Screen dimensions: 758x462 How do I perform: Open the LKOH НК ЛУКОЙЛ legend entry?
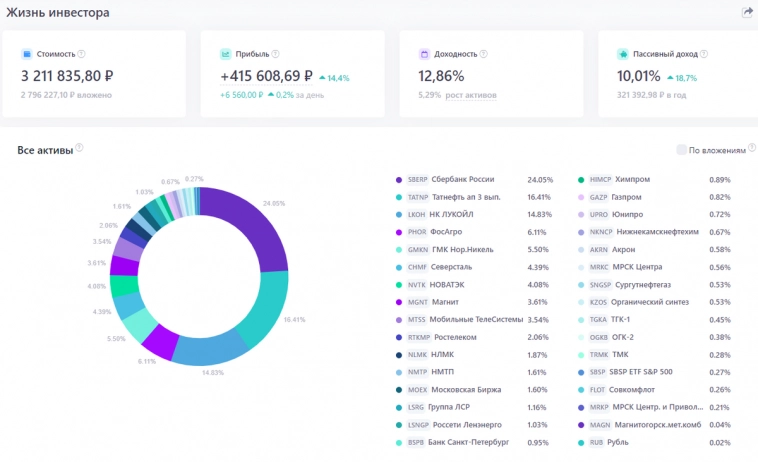[474, 215]
